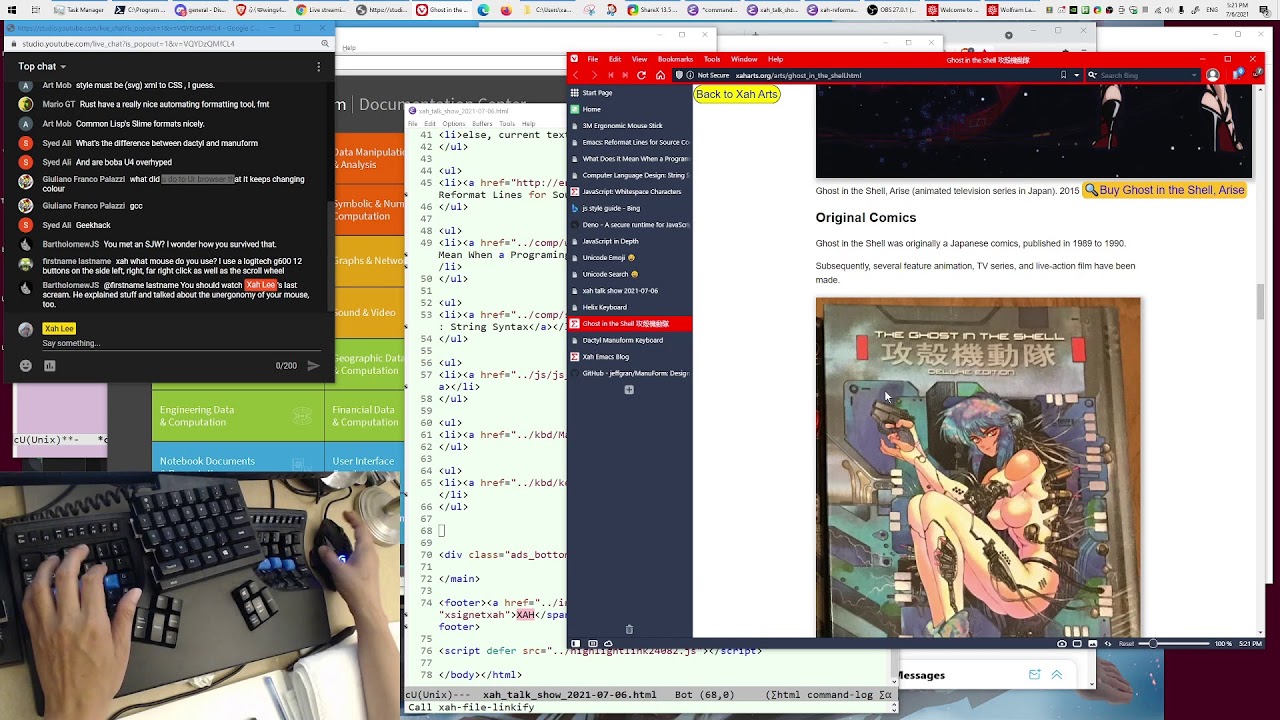Screen dimensions: 1280x720
Task: Switch to Dactyl Manuform Keyboard tab
Action: tap(629, 340)
